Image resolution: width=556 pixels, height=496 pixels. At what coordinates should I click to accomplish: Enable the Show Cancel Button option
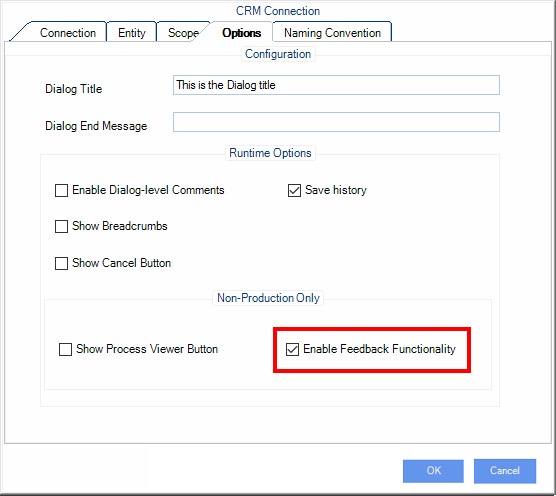[61, 263]
